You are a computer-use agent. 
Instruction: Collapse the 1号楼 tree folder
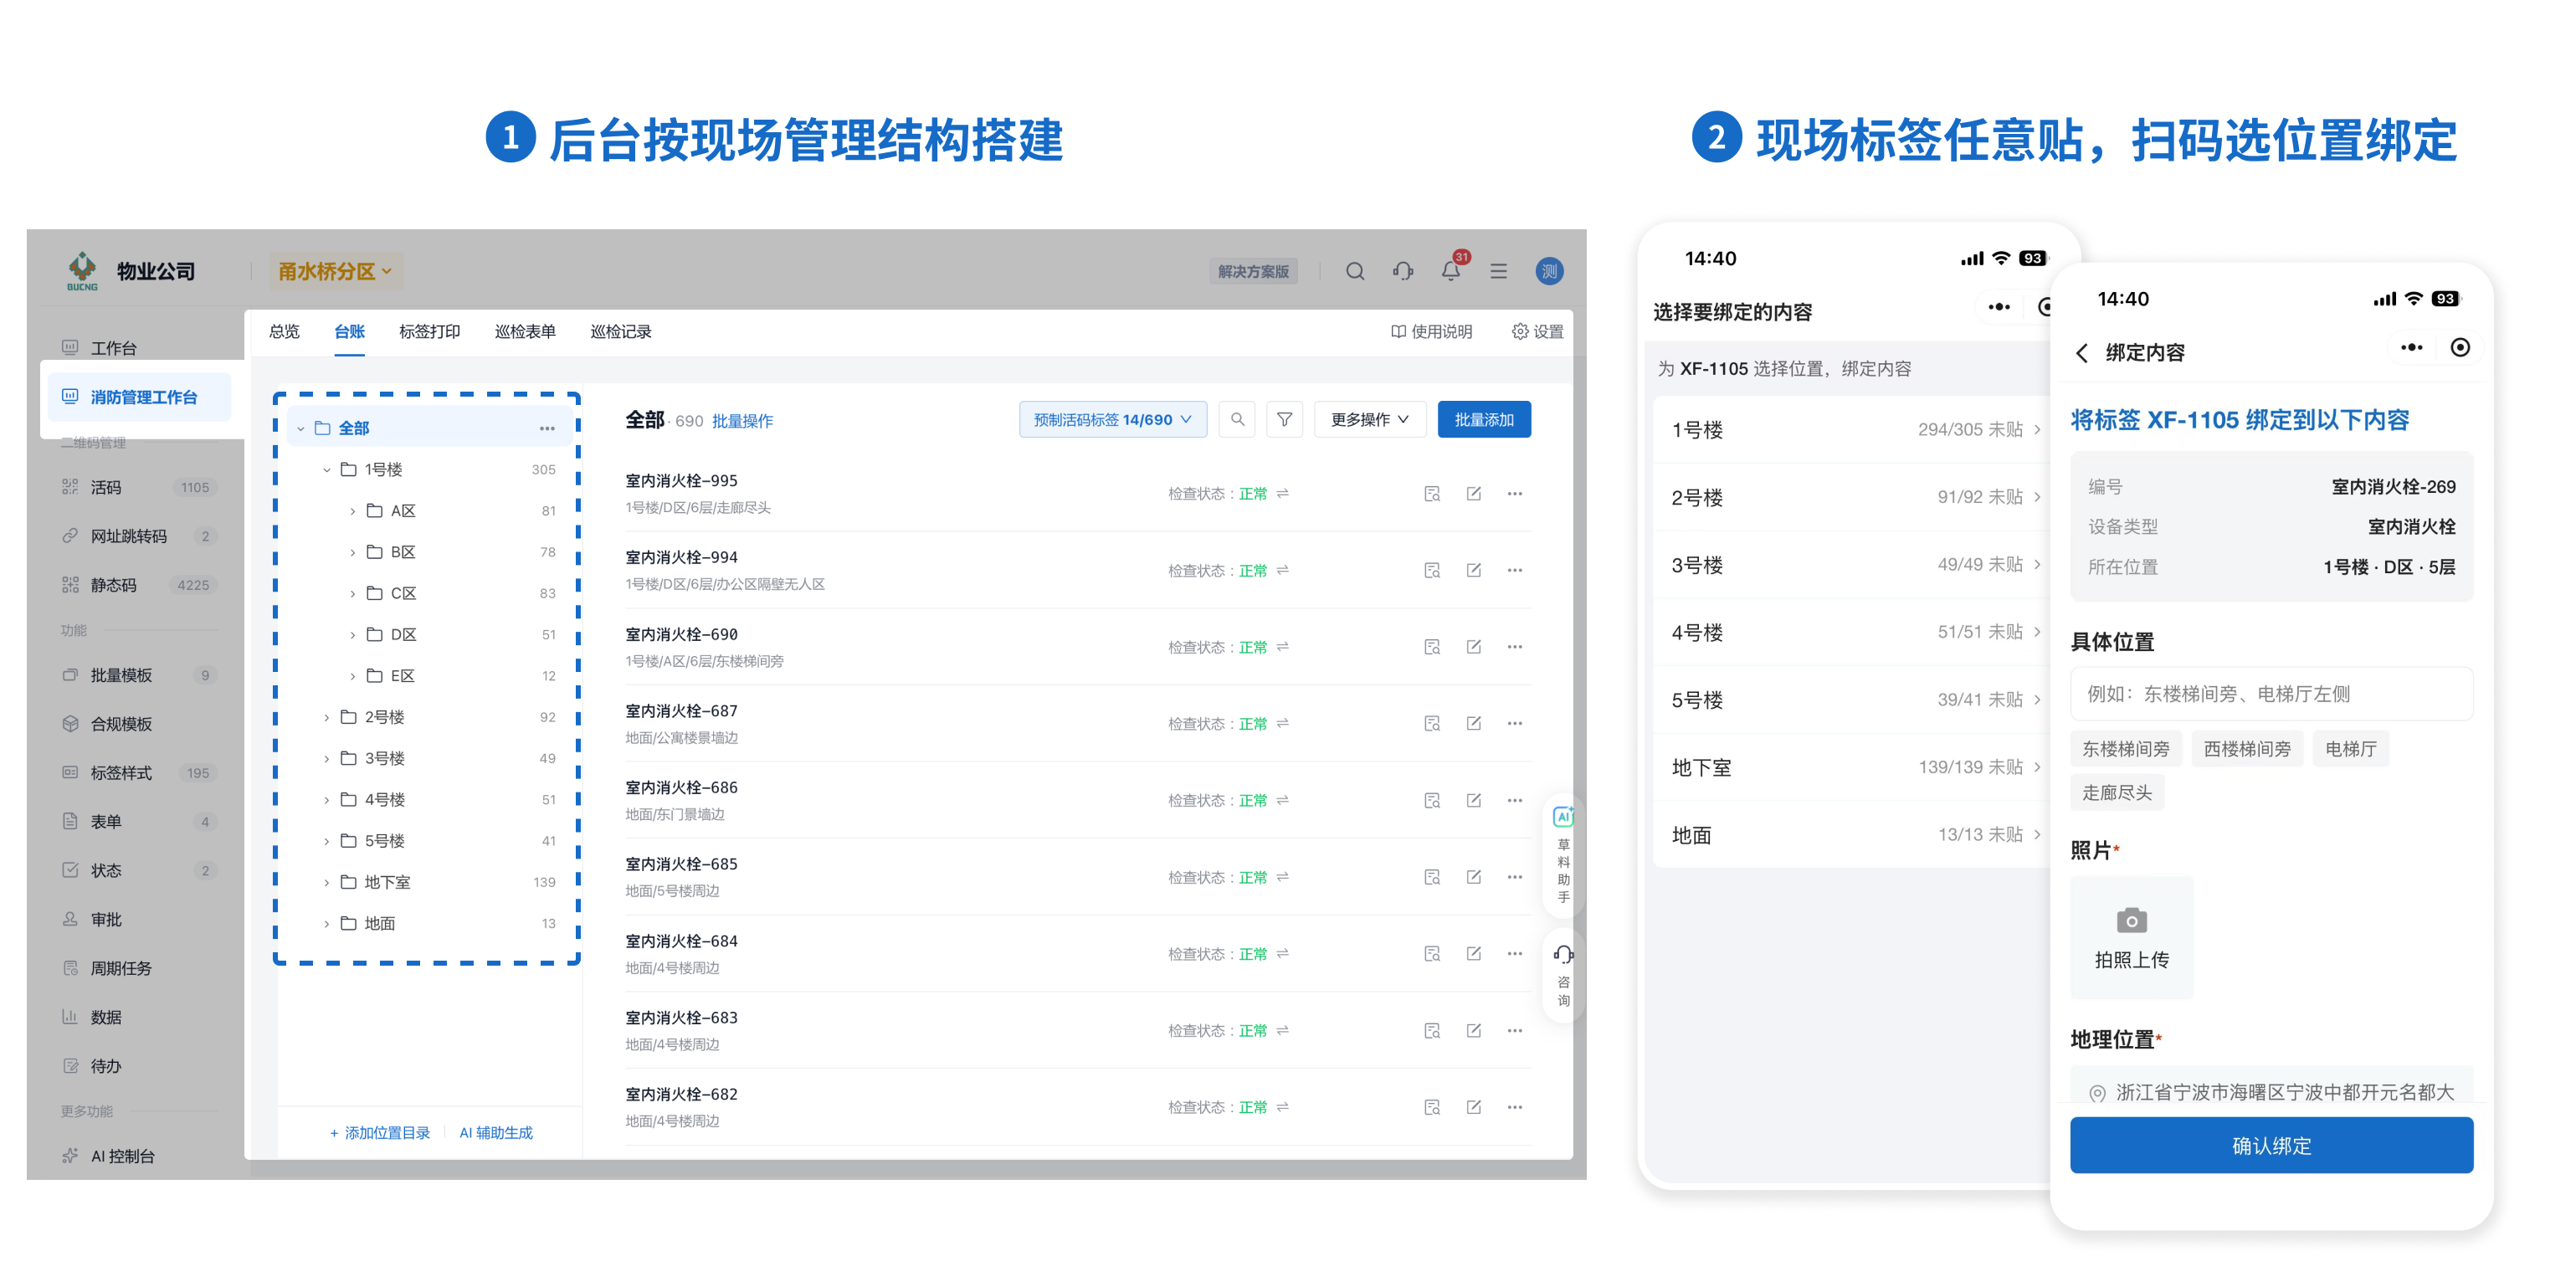327,469
